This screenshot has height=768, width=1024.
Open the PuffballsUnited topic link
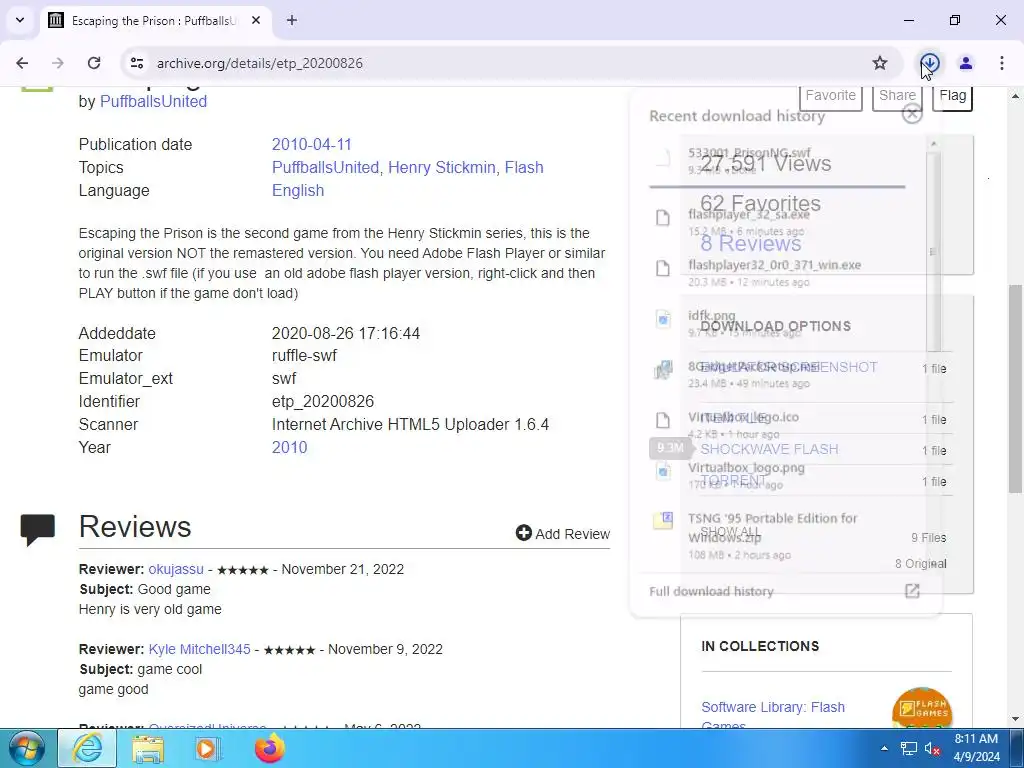(x=325, y=167)
